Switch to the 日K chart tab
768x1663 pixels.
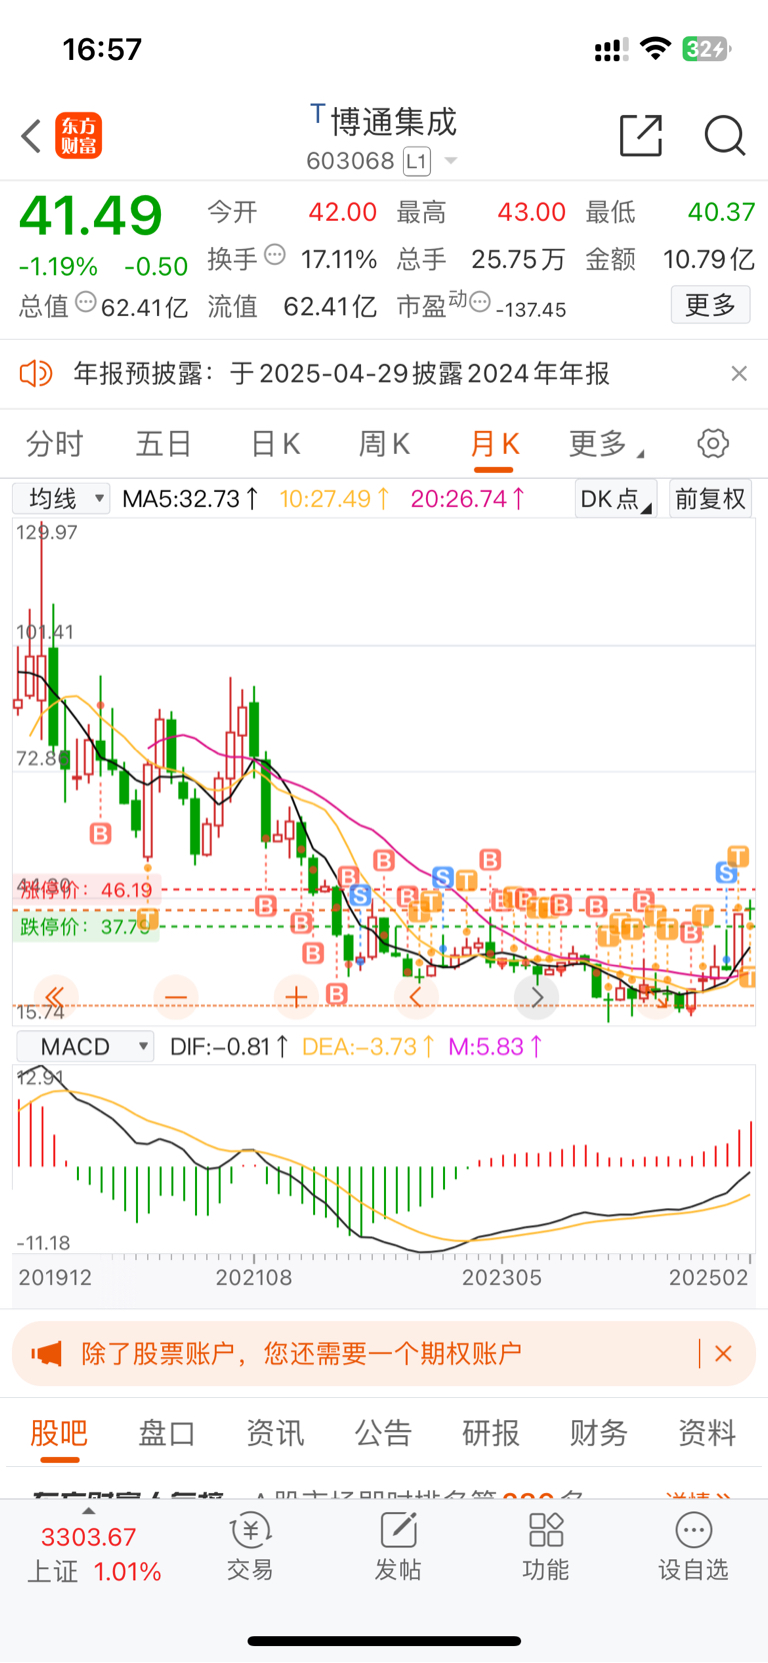pyautogui.click(x=275, y=443)
